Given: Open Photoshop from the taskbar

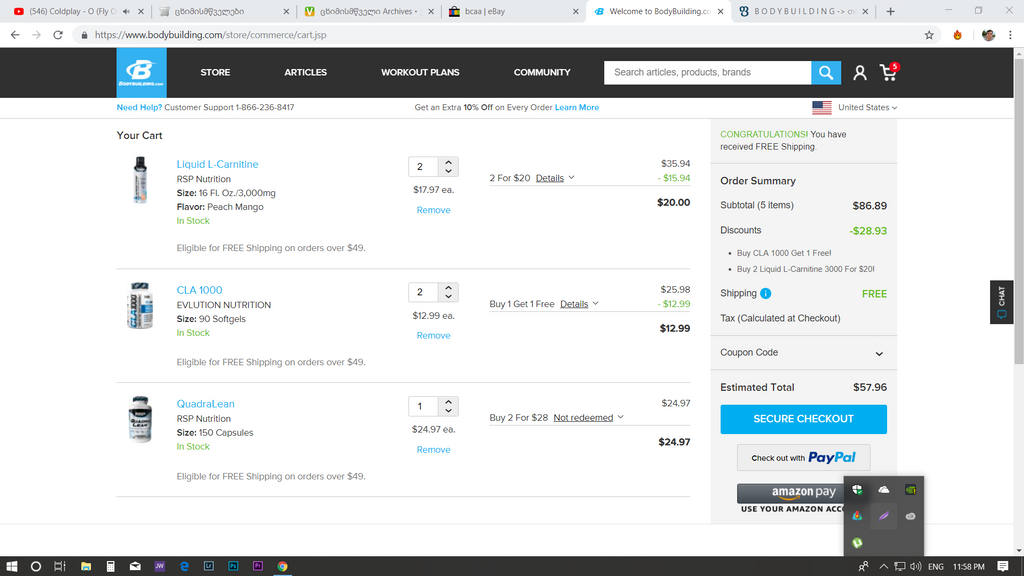Looking at the screenshot, I should [233, 566].
